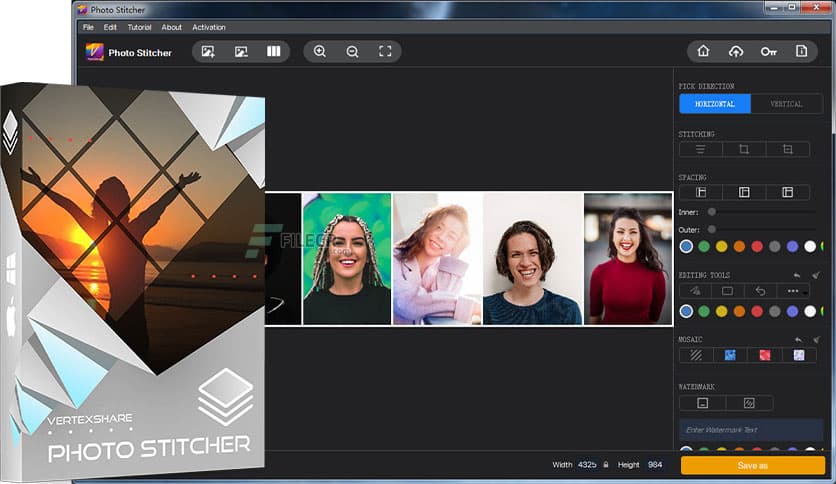Click the Width value 4325
Image resolution: width=836 pixels, height=484 pixels.
[x=587, y=465]
